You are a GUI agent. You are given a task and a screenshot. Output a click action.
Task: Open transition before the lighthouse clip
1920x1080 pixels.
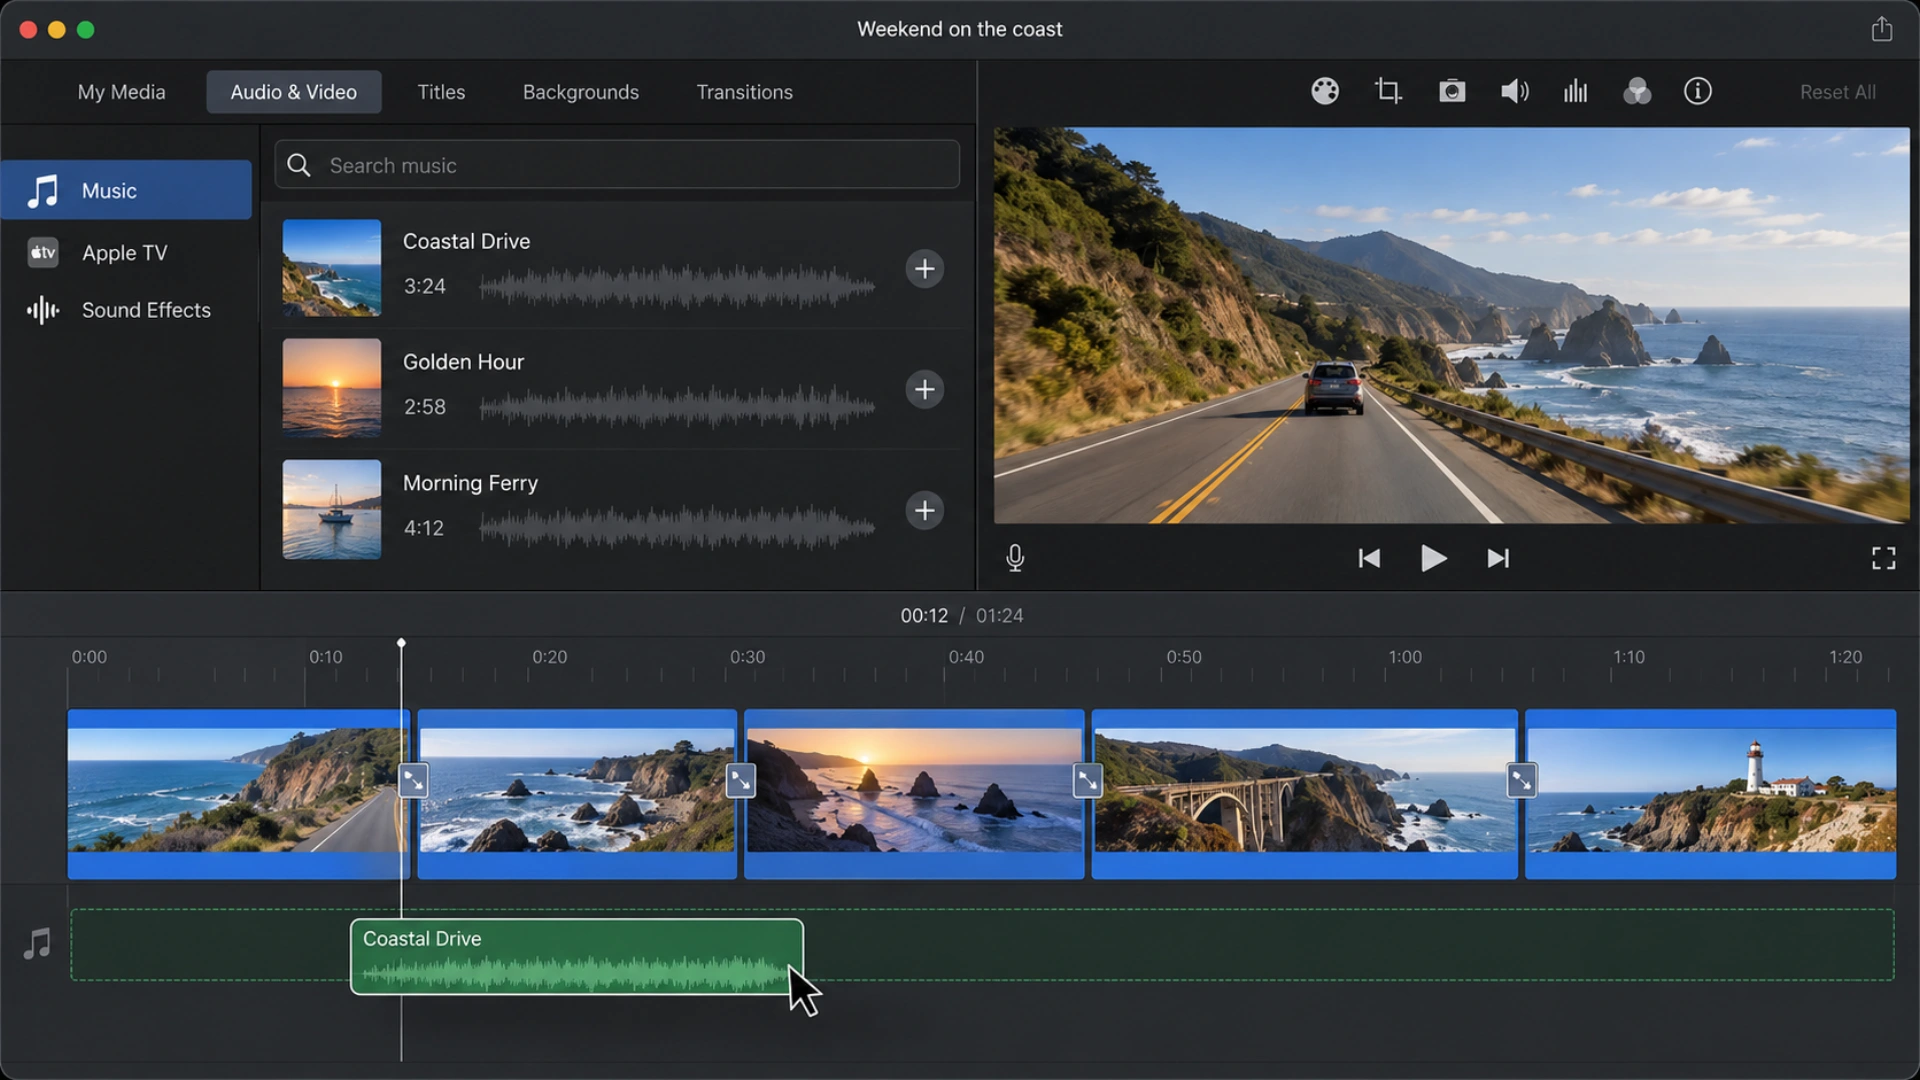[1522, 780]
